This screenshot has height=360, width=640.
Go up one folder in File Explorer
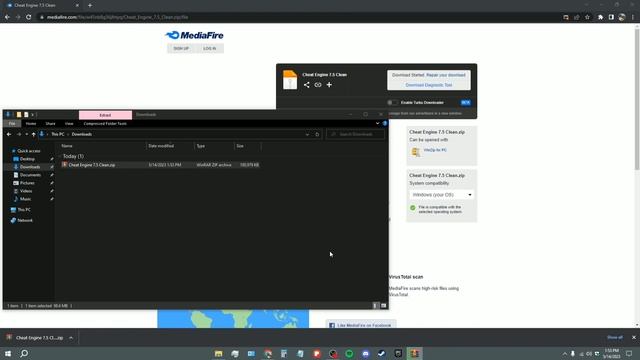[33, 134]
